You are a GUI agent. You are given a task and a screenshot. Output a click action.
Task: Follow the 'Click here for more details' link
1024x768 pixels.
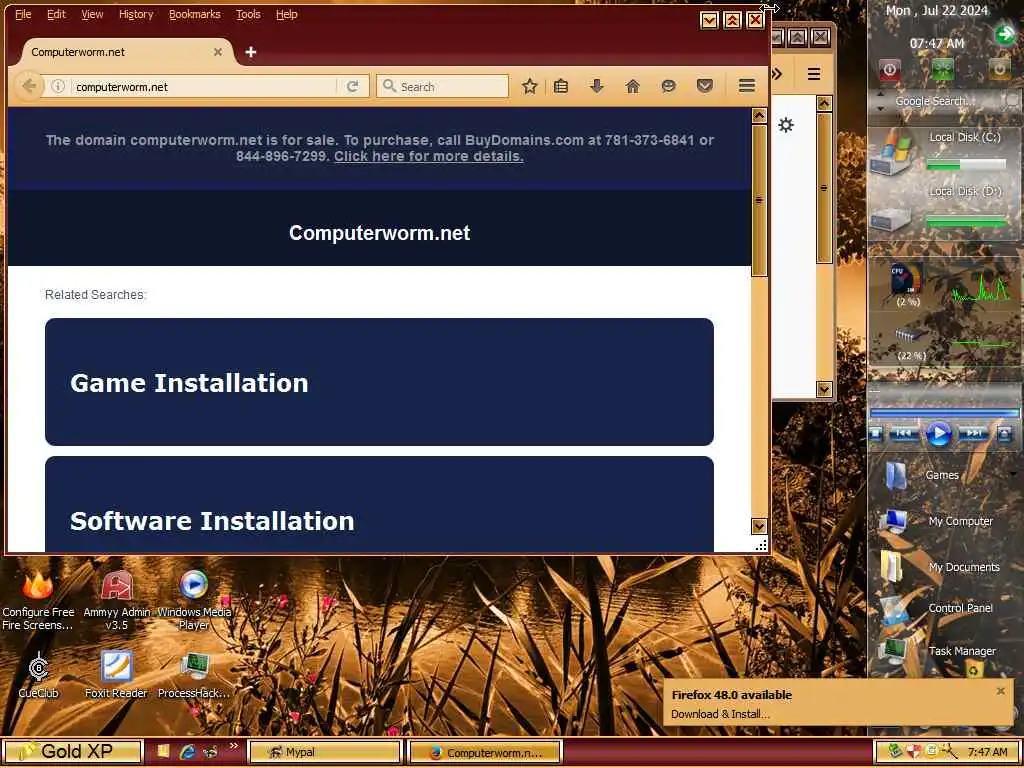(428, 157)
